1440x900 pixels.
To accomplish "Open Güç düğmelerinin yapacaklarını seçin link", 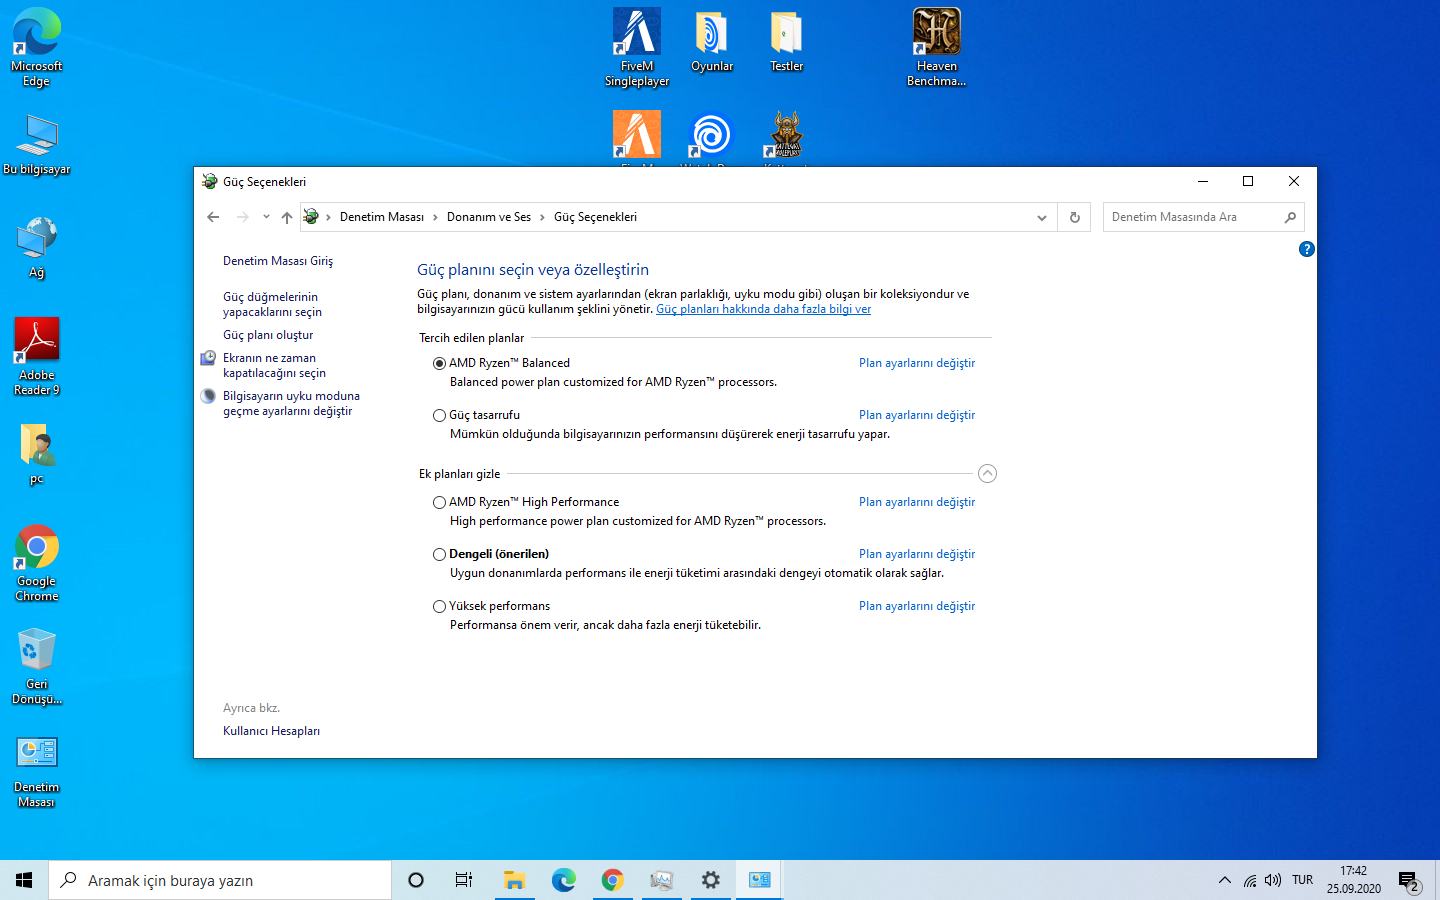I will (272, 304).
